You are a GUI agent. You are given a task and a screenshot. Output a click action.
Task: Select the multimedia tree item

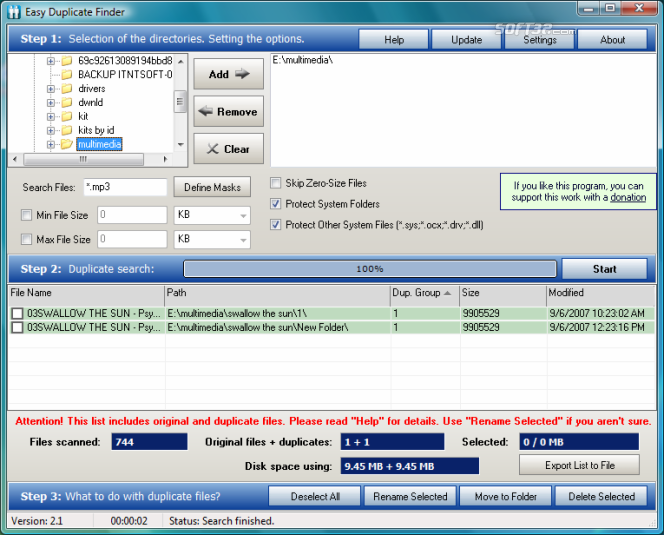pyautogui.click(x=100, y=144)
